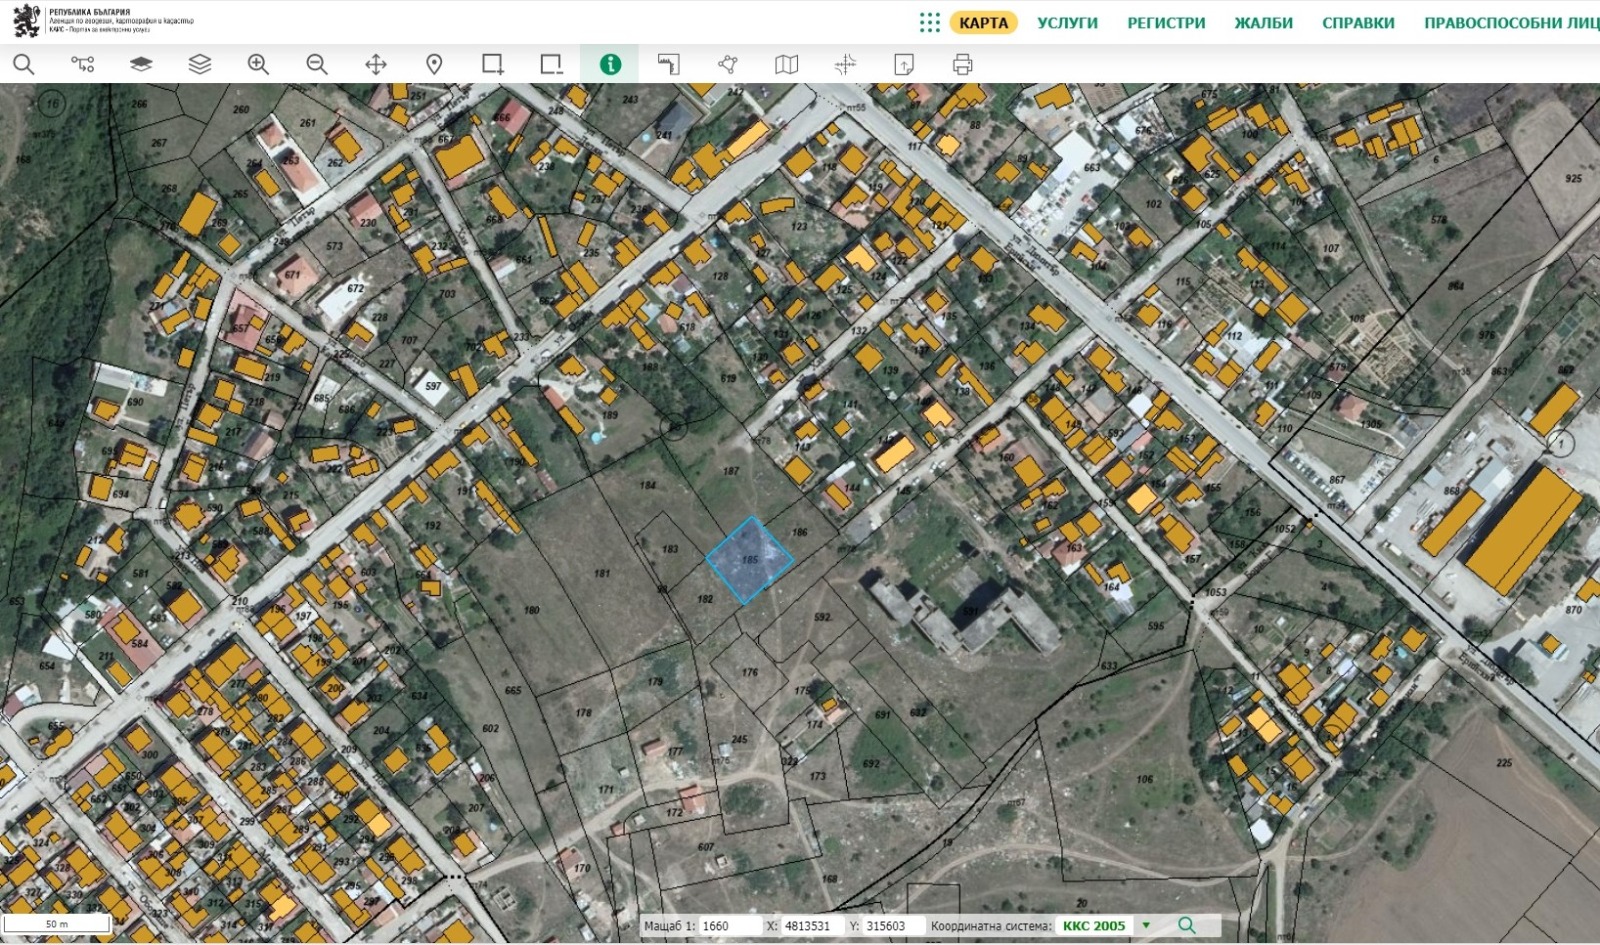Image resolution: width=1600 pixels, height=945 pixels.
Task: Click the scale value input field
Action: pos(729,926)
